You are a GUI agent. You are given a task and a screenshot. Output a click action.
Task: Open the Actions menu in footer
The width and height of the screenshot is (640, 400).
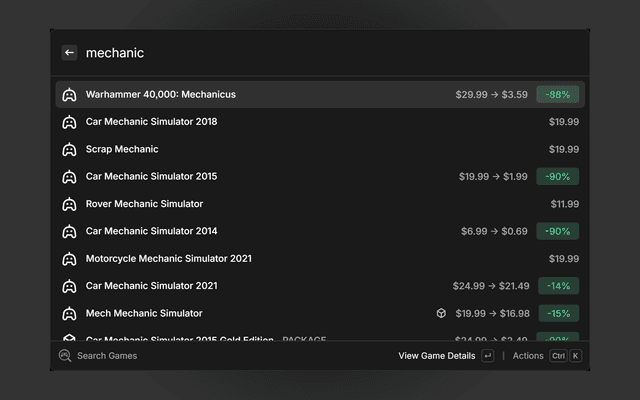(528, 356)
